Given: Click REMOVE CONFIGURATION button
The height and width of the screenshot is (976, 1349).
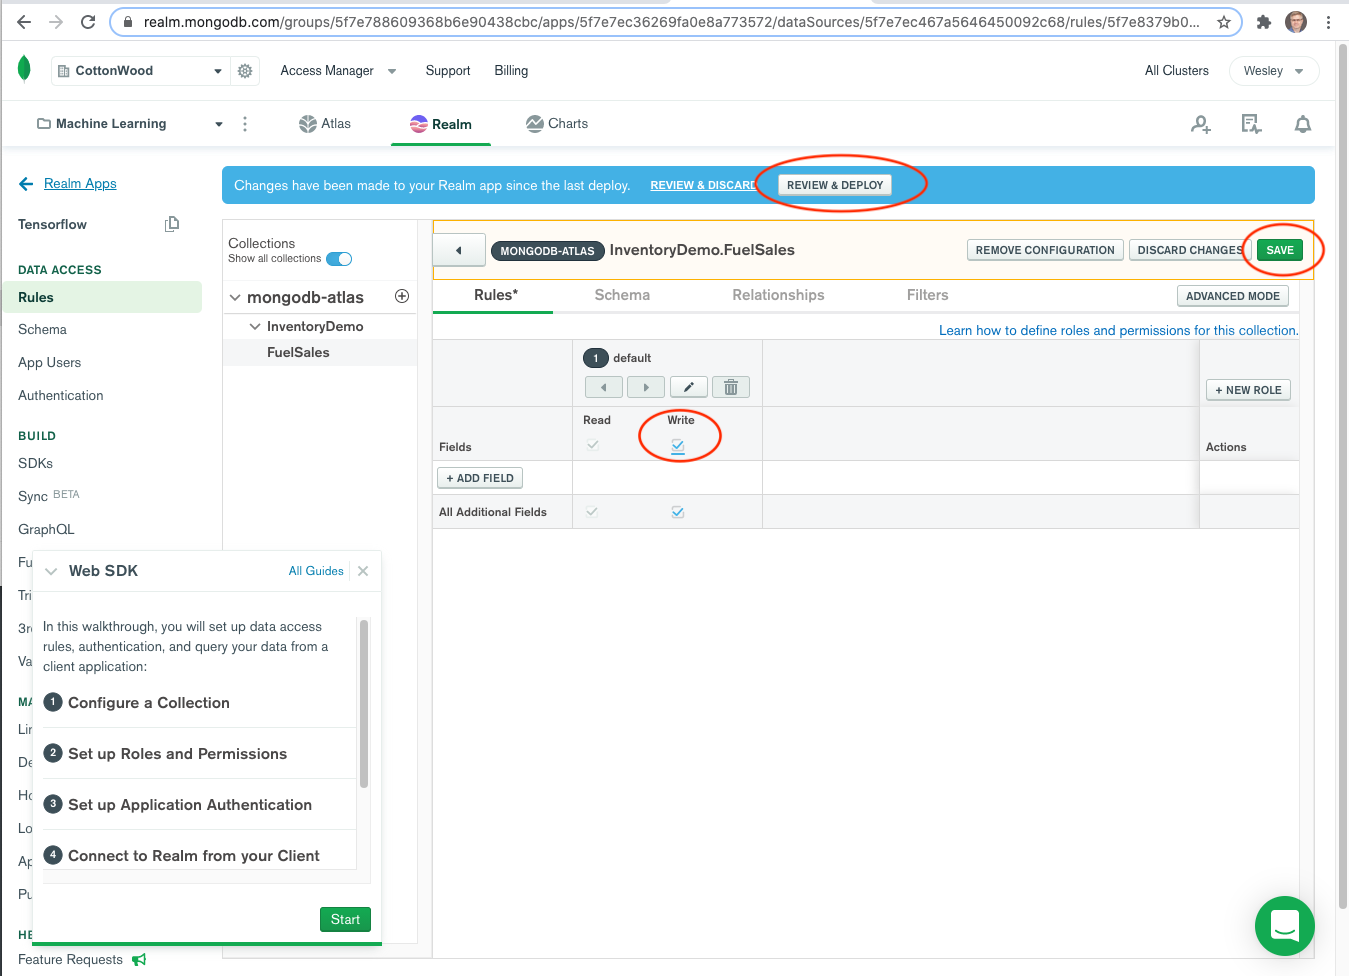Looking at the screenshot, I should pyautogui.click(x=1045, y=250).
